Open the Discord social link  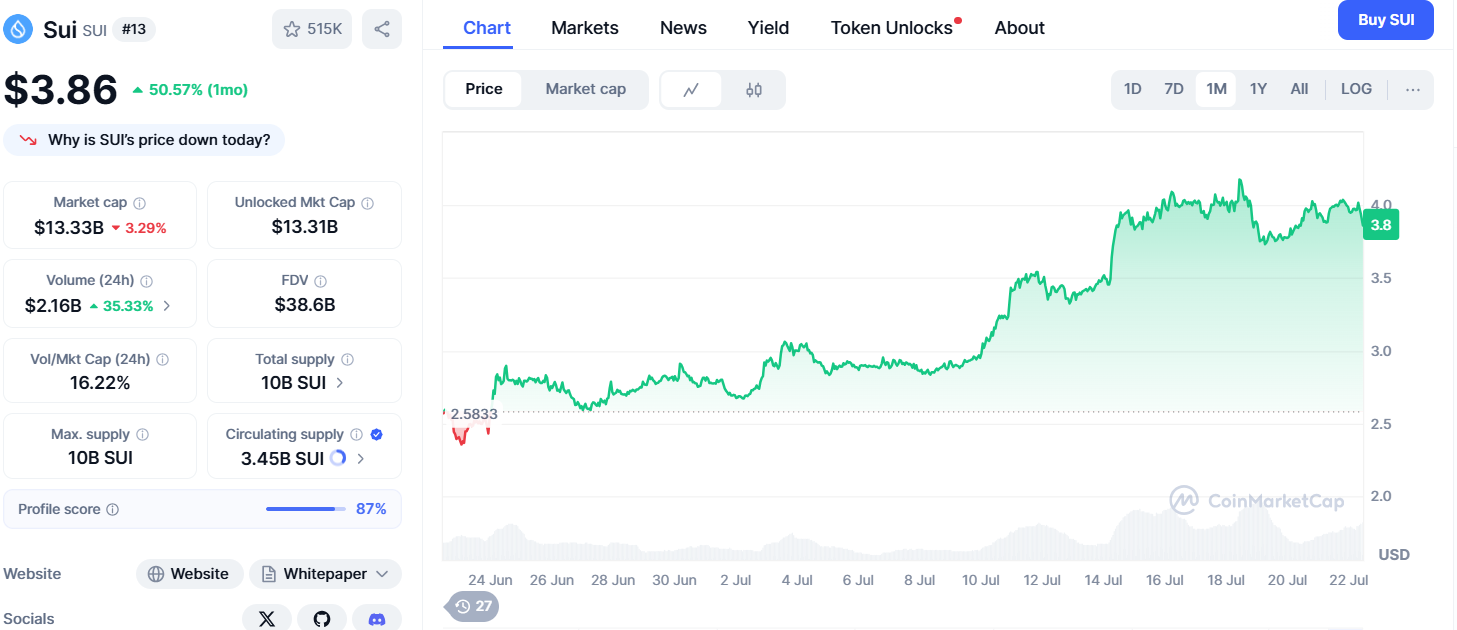pos(377,619)
